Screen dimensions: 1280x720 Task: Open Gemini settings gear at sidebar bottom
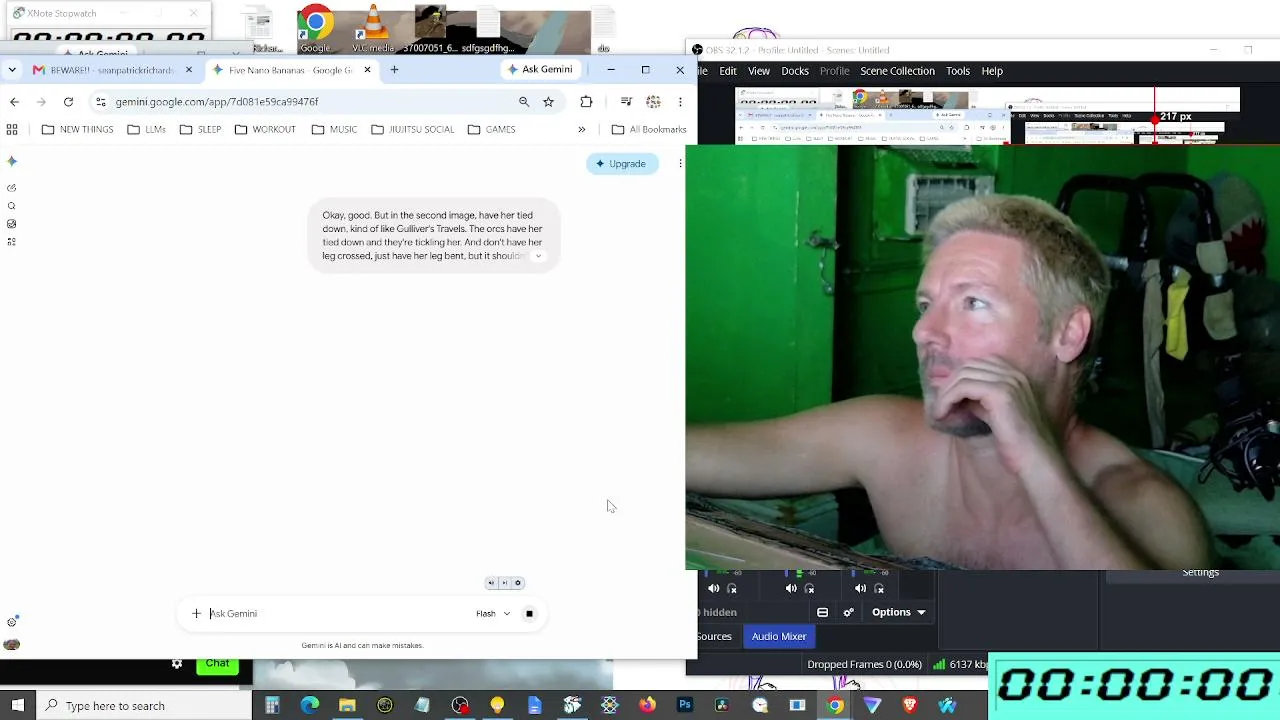pyautogui.click(x=12, y=622)
